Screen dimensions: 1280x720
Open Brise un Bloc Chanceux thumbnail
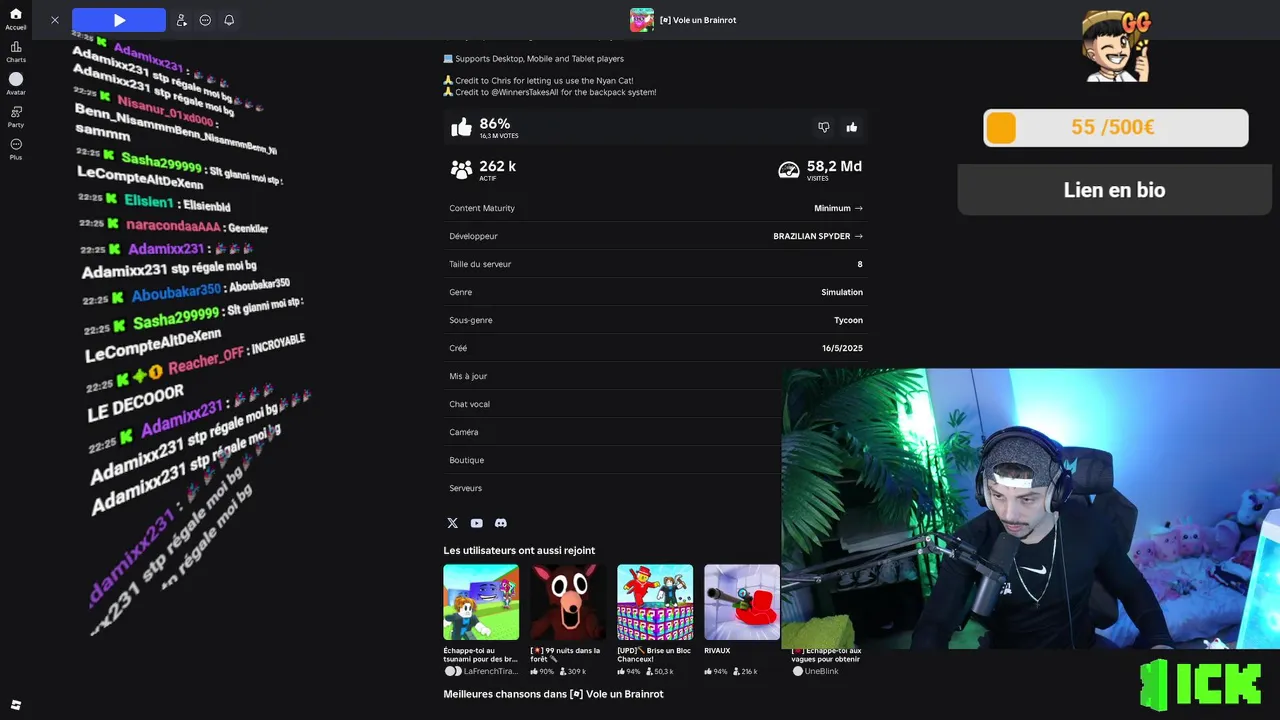[655, 602]
